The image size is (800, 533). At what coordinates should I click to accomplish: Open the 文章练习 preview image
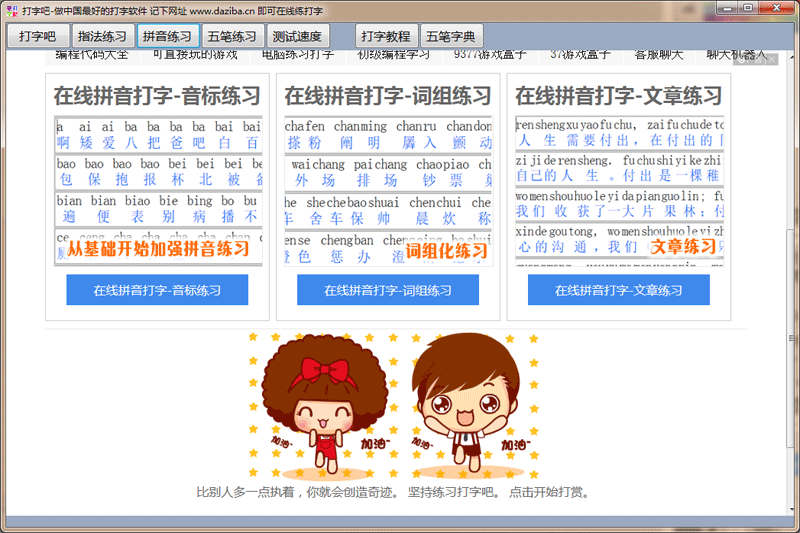tap(619, 191)
